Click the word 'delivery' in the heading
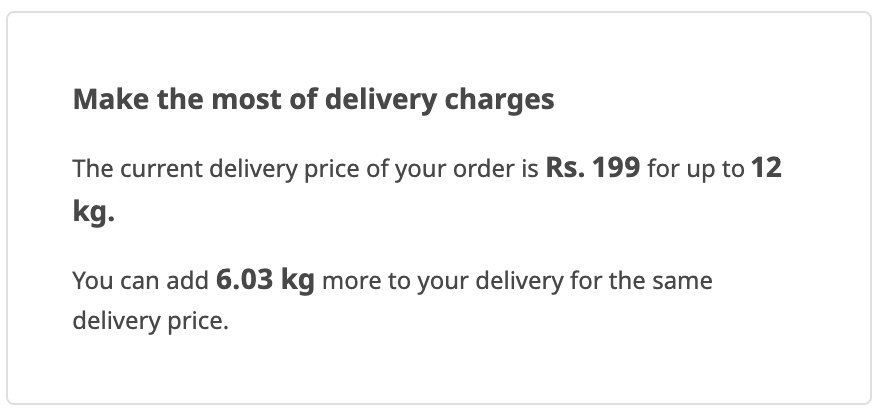The image size is (884, 412). coord(381,101)
